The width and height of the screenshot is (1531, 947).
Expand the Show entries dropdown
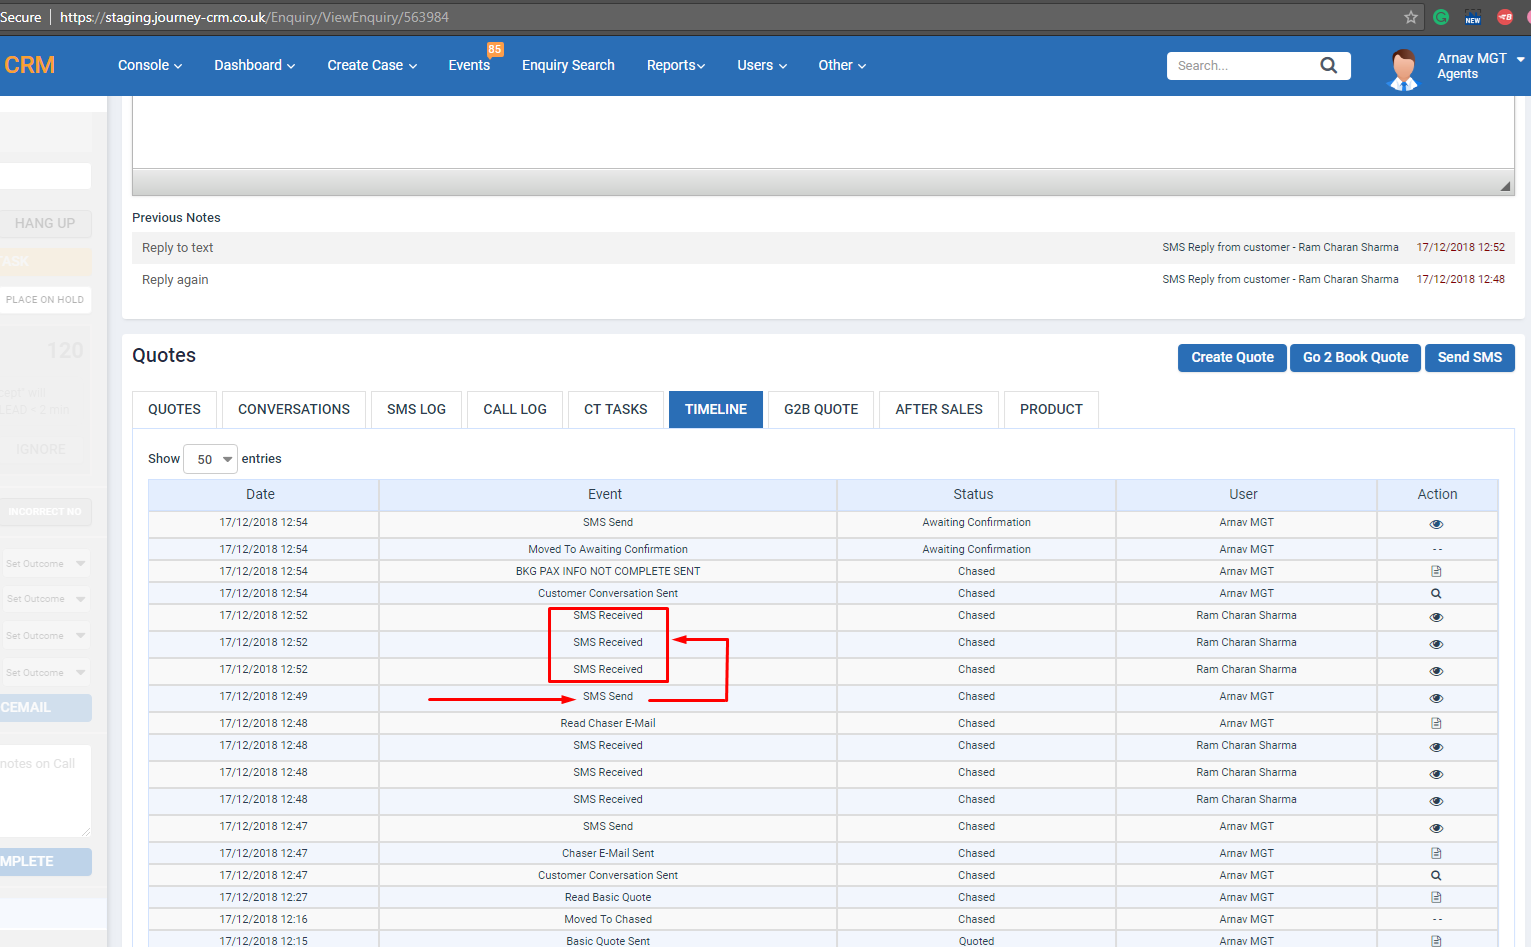(211, 459)
